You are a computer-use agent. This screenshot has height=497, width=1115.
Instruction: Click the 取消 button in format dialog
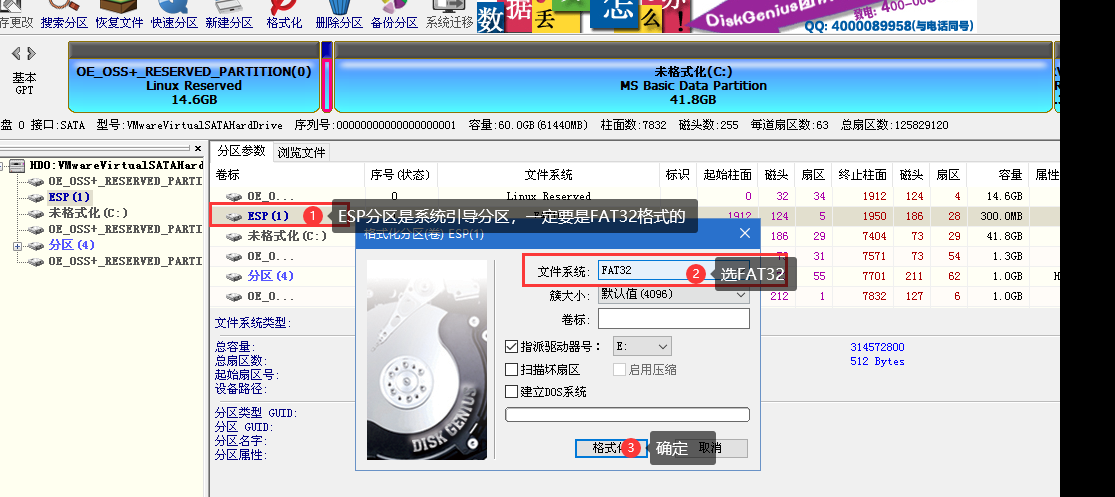coord(710,448)
